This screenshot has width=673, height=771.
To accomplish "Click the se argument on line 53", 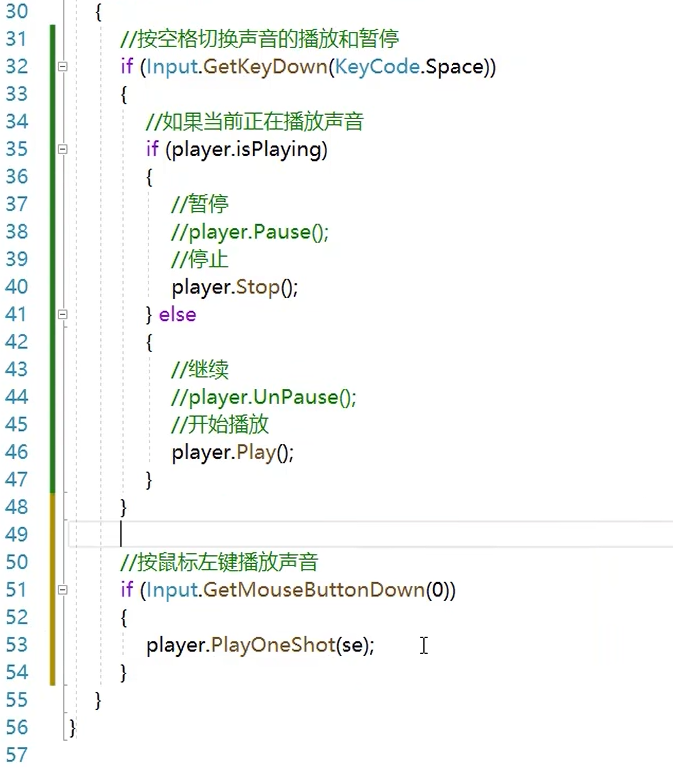I will click(x=352, y=646).
